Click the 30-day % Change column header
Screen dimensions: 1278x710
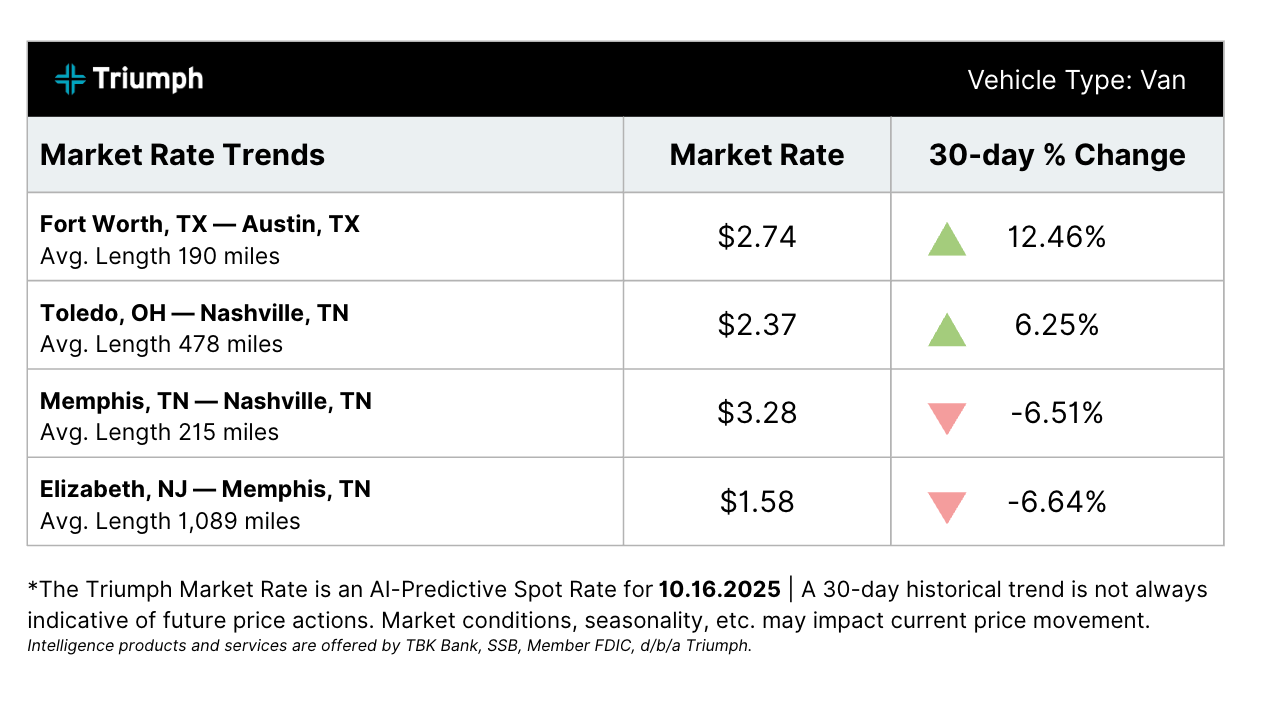click(x=1056, y=155)
